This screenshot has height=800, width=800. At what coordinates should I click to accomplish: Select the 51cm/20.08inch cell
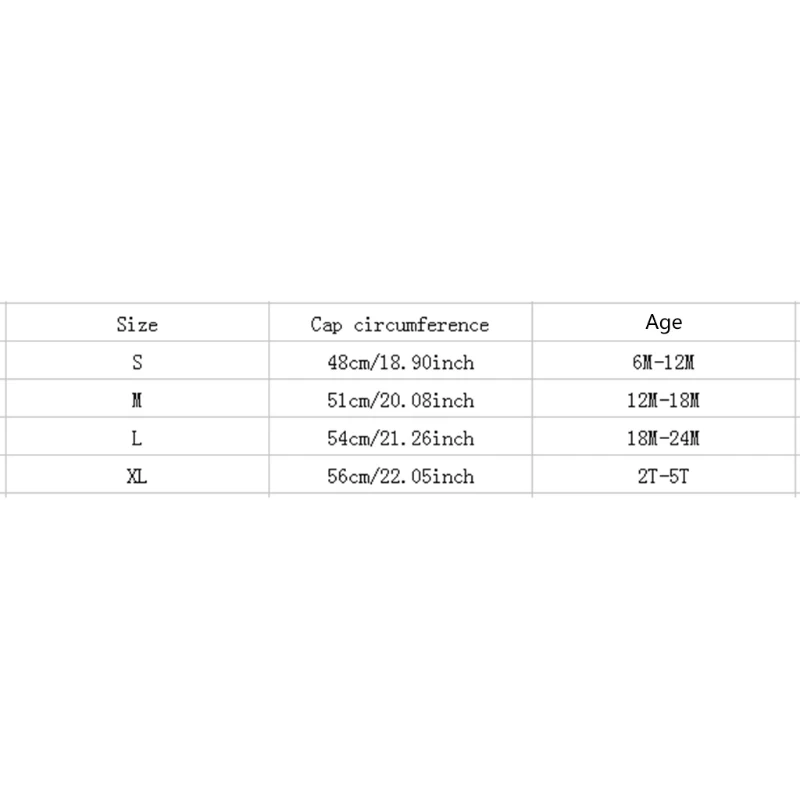click(400, 400)
